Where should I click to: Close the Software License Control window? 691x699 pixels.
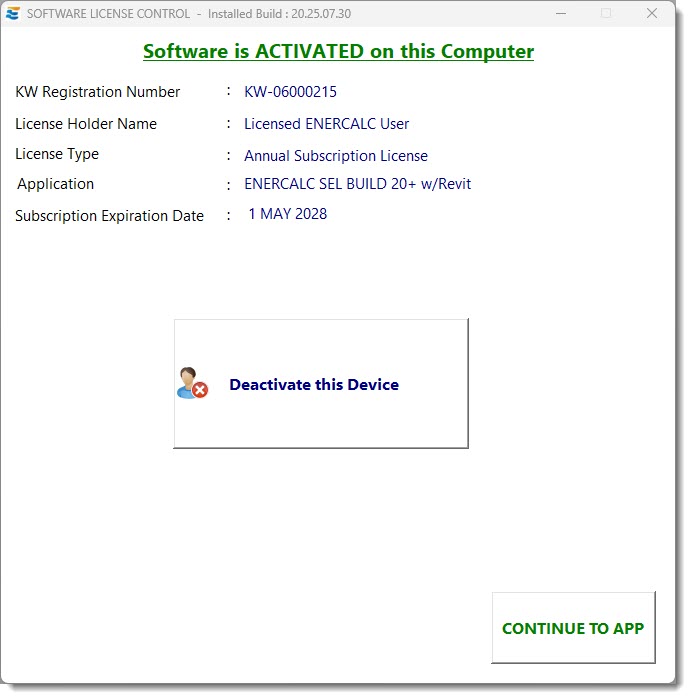click(x=652, y=13)
